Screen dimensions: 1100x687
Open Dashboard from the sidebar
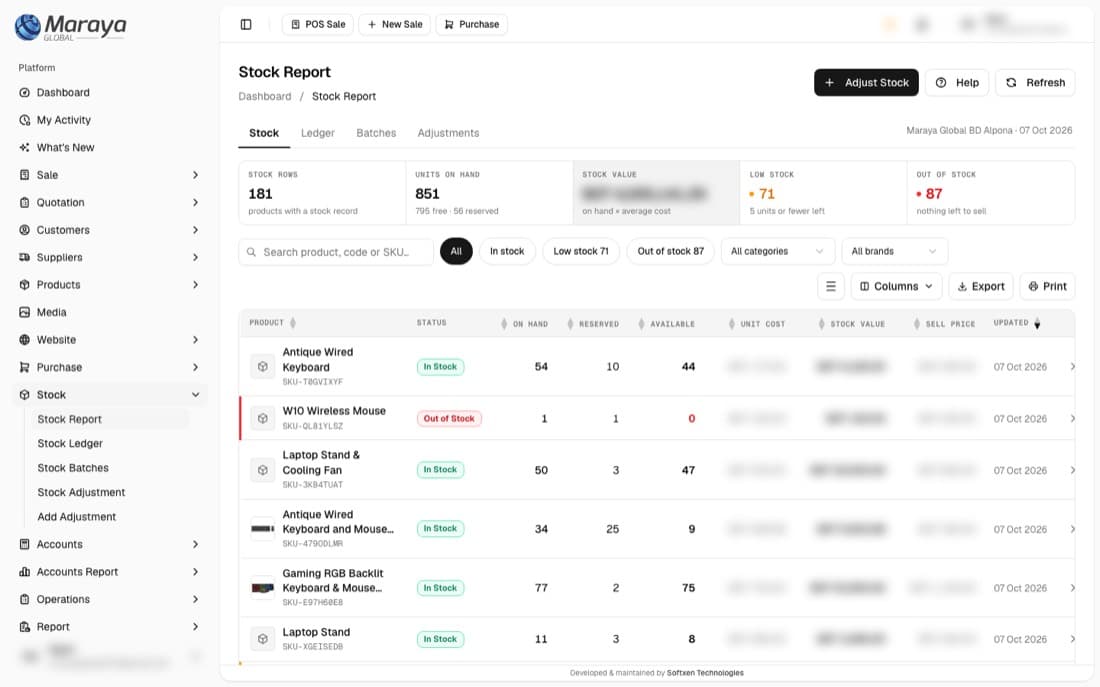click(63, 93)
